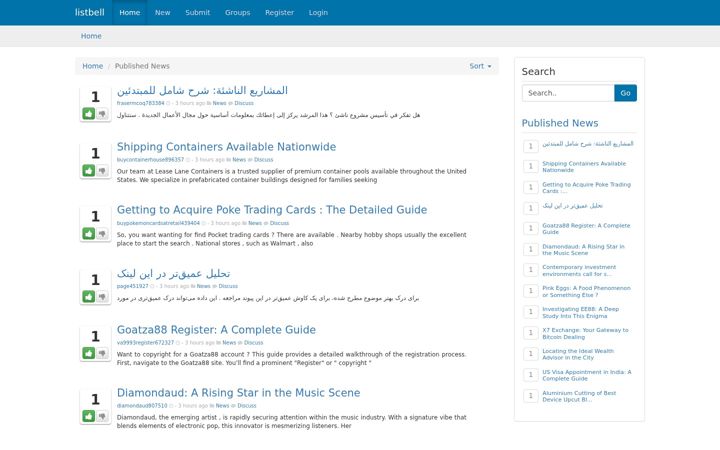Image resolution: width=720 pixels, height=450 pixels.
Task: Downvote the Persian post by page451927
Action: point(102,297)
